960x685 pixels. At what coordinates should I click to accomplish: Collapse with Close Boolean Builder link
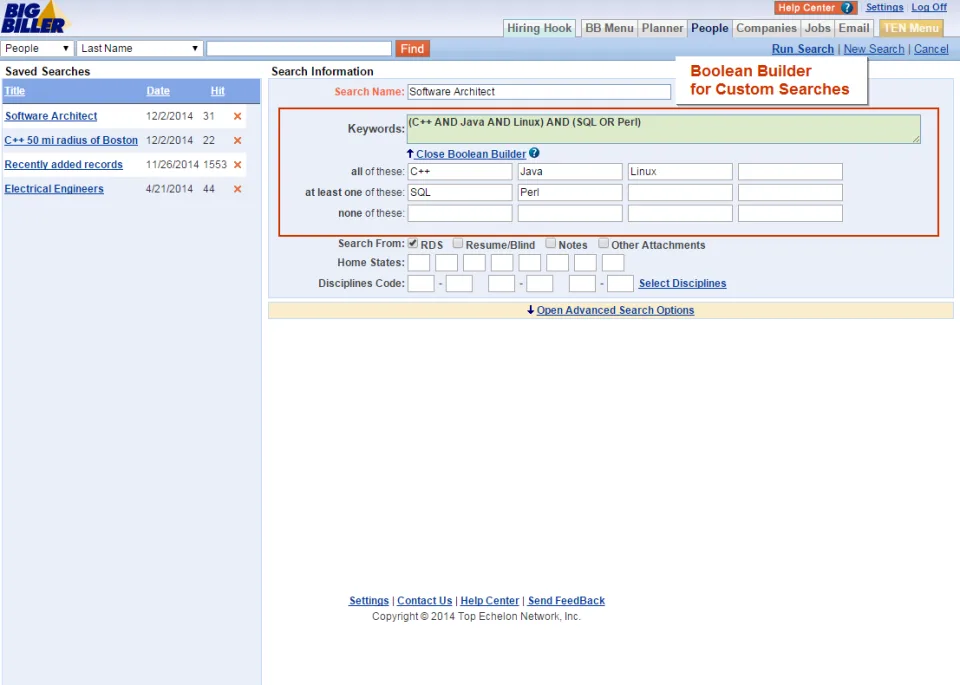(x=470, y=154)
